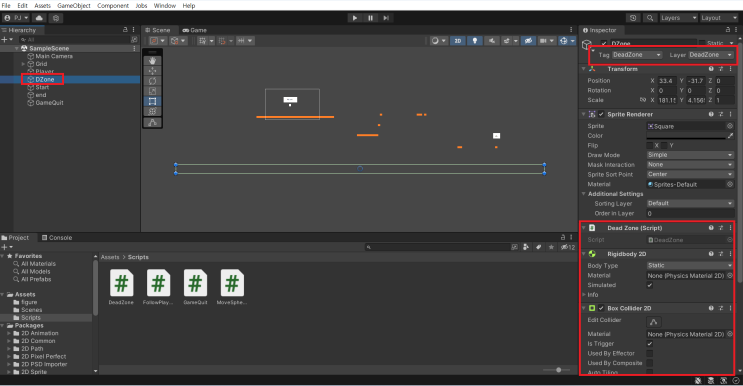This screenshot has height=386, width=743.
Task: Switch to the Console tab
Action: [57, 238]
